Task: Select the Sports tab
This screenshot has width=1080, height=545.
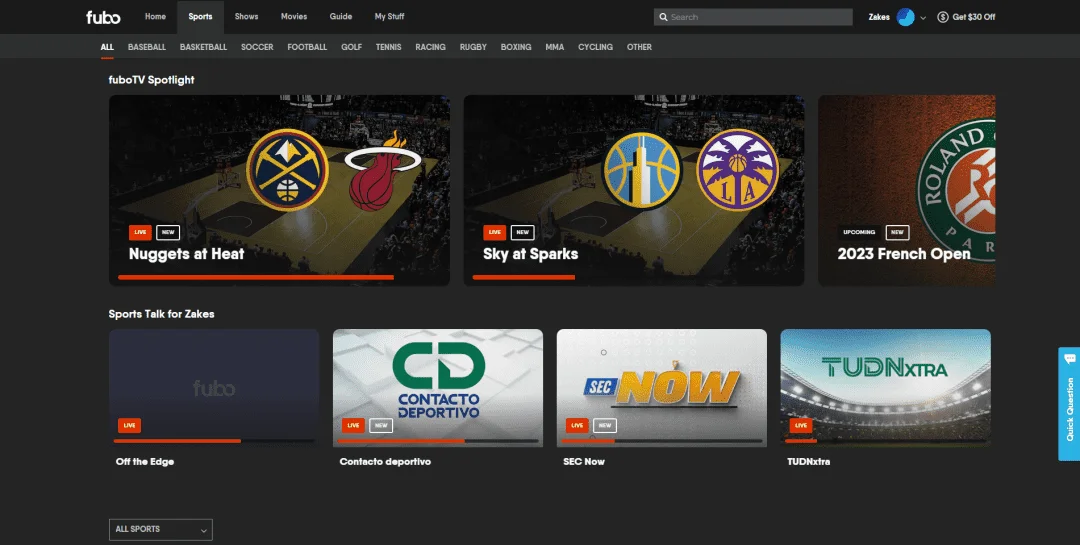Action: 200,17
